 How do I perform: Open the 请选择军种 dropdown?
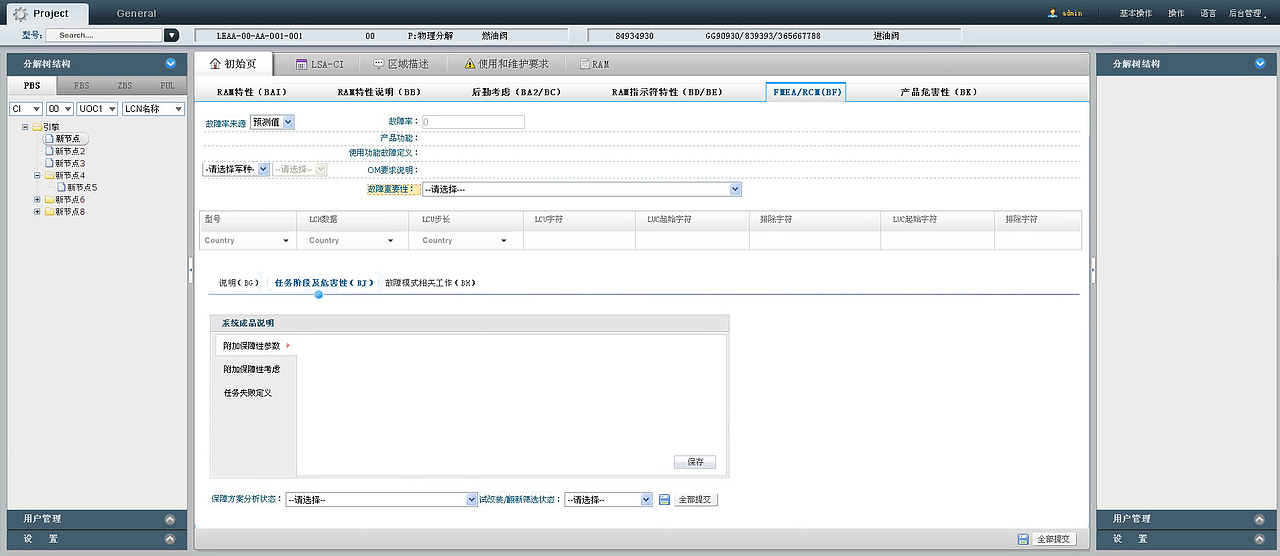pos(236,169)
